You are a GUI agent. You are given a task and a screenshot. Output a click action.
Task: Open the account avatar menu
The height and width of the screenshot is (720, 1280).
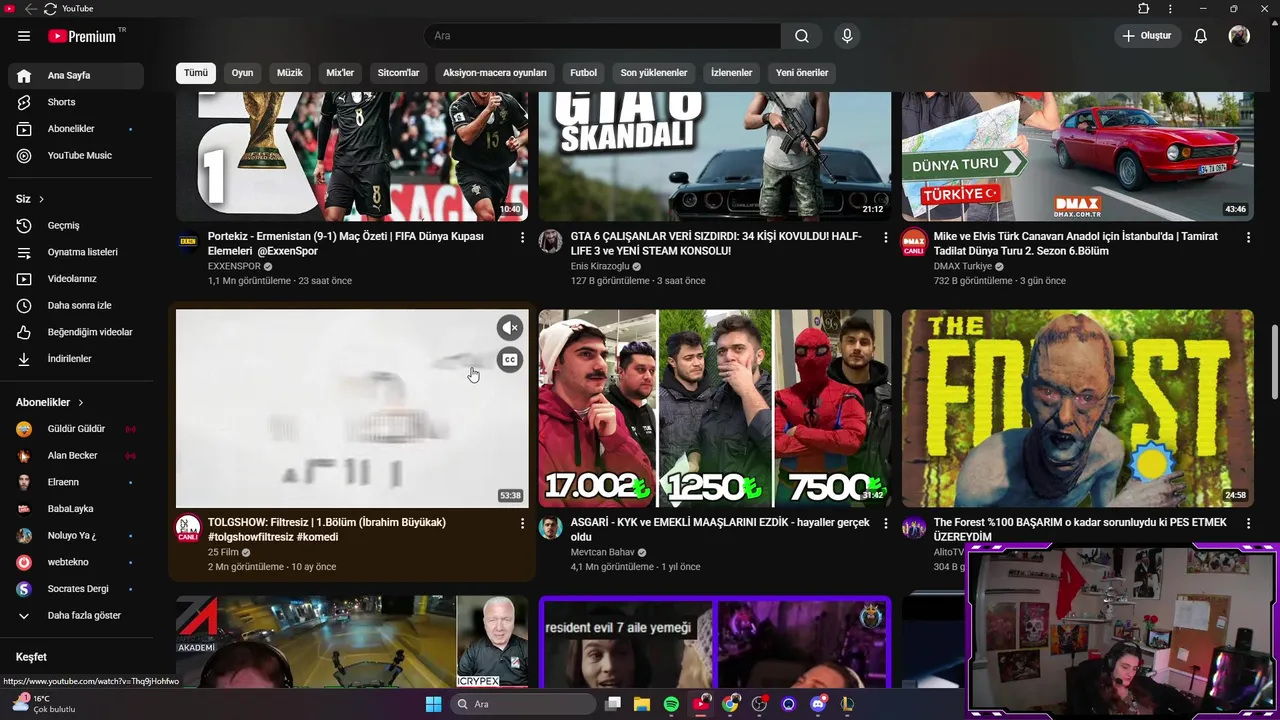click(x=1239, y=36)
